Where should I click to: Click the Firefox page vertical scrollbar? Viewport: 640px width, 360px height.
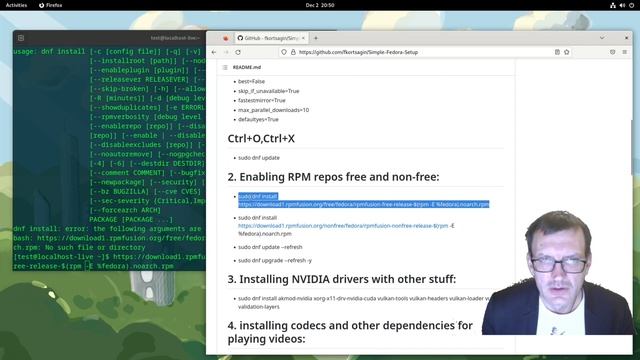[x=631, y=147]
